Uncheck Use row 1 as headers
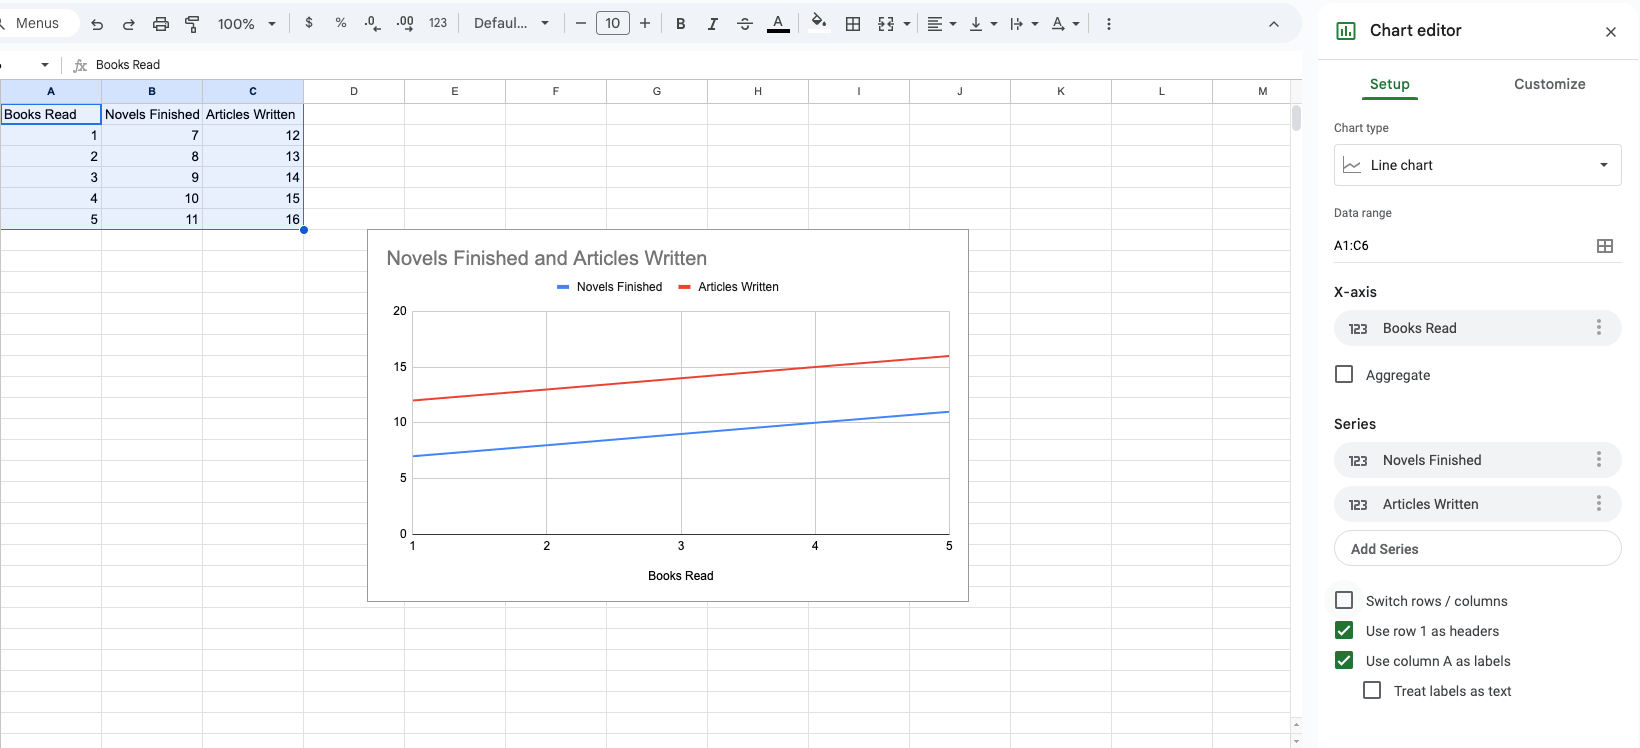This screenshot has height=748, width=1640. [1344, 630]
